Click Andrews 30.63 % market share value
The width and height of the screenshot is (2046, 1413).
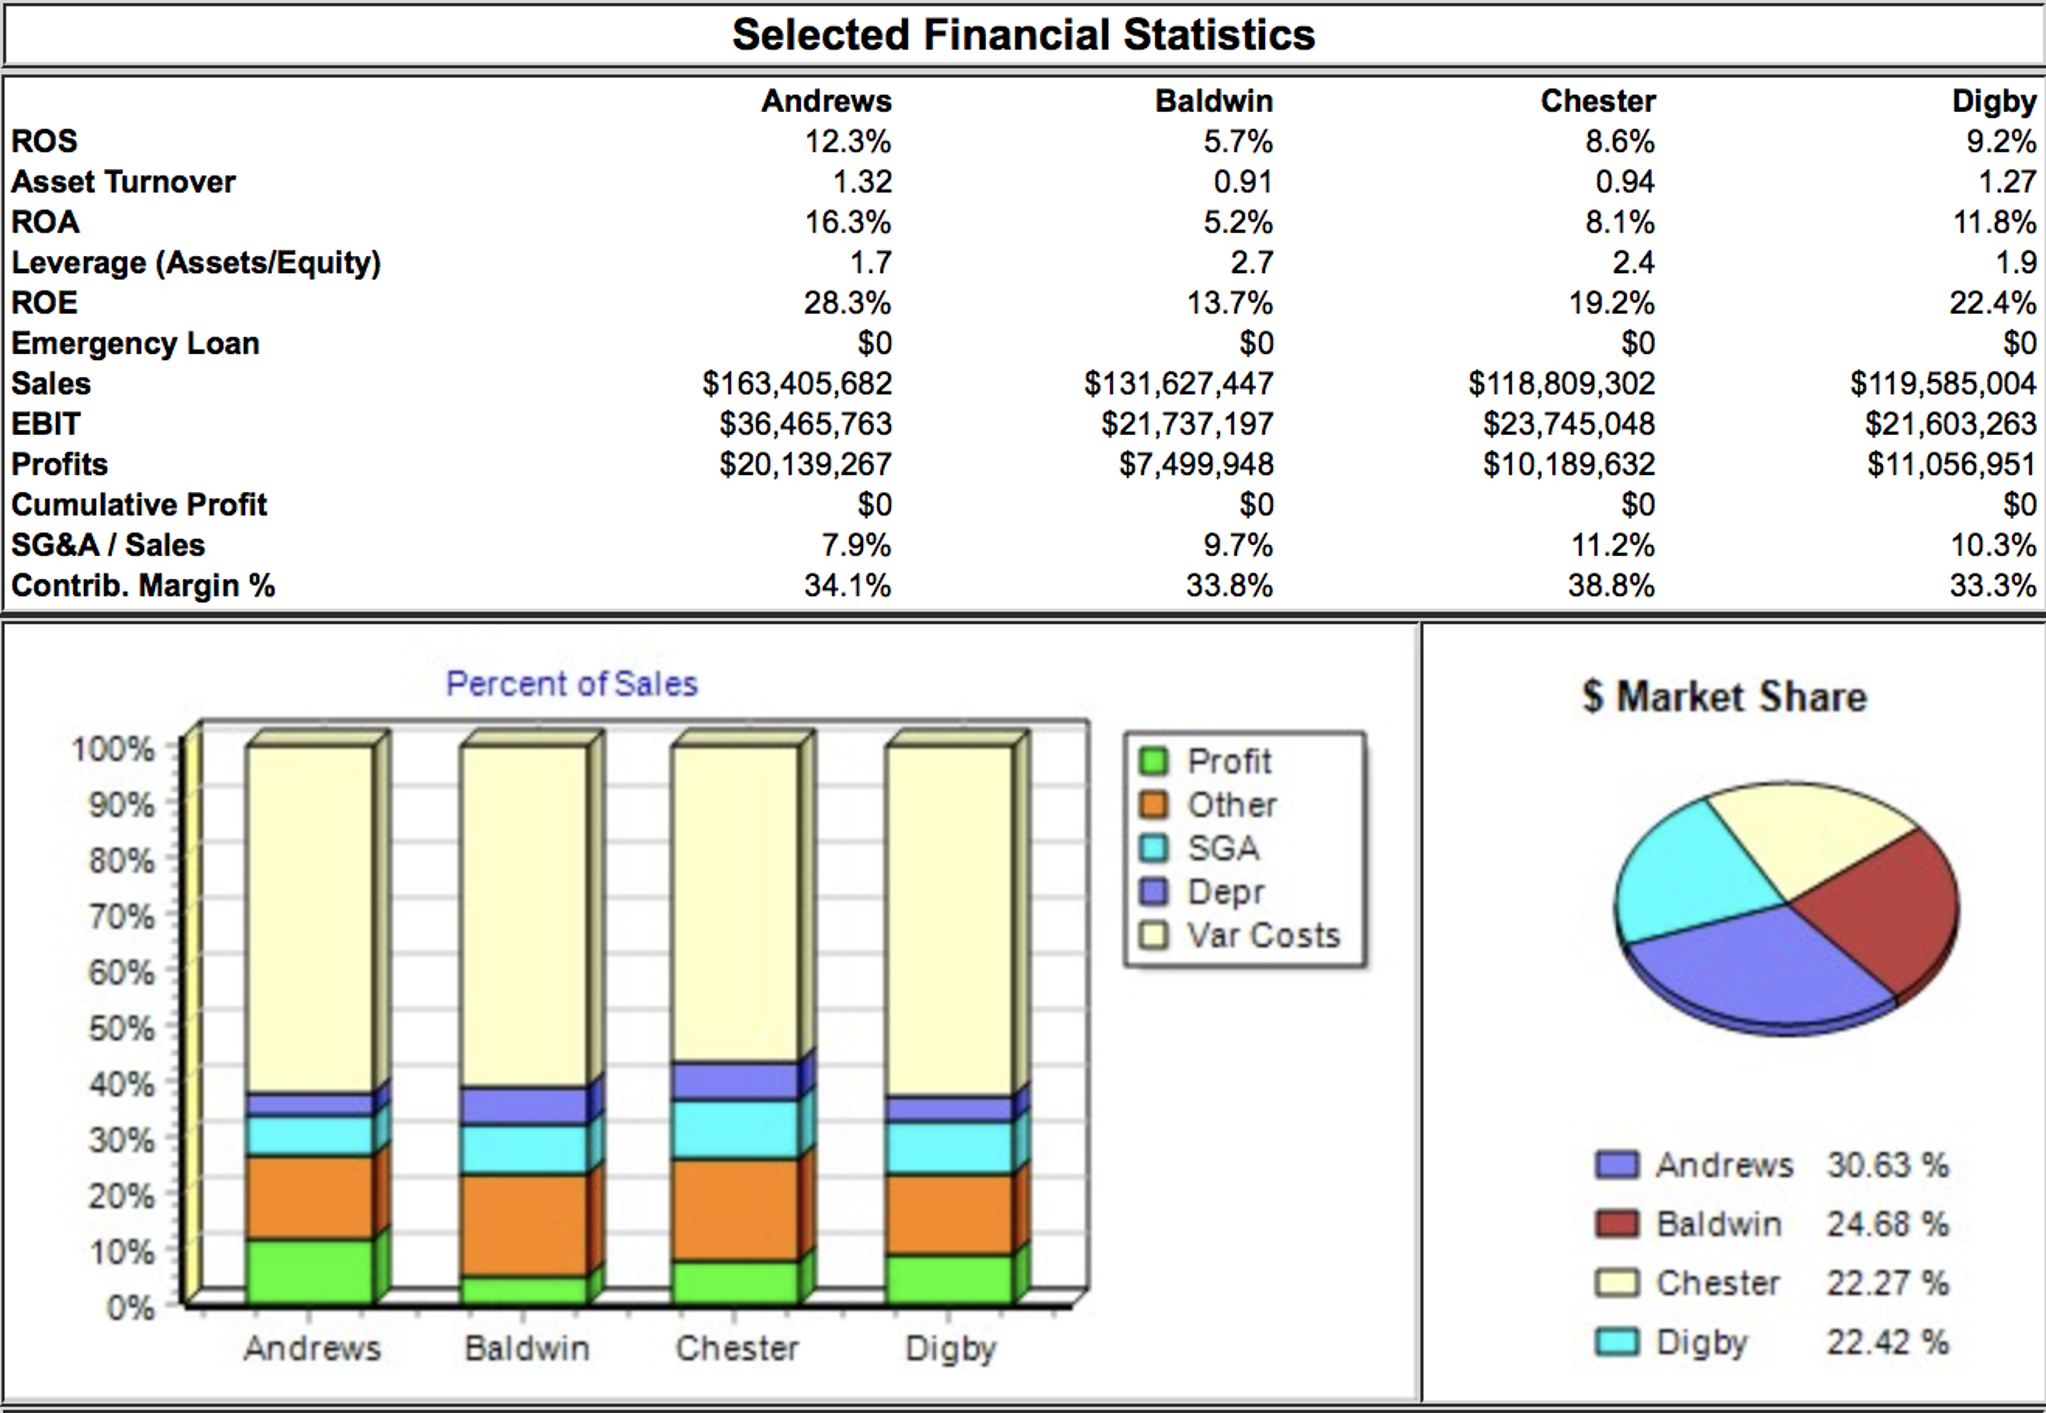pyautogui.click(x=1887, y=1165)
